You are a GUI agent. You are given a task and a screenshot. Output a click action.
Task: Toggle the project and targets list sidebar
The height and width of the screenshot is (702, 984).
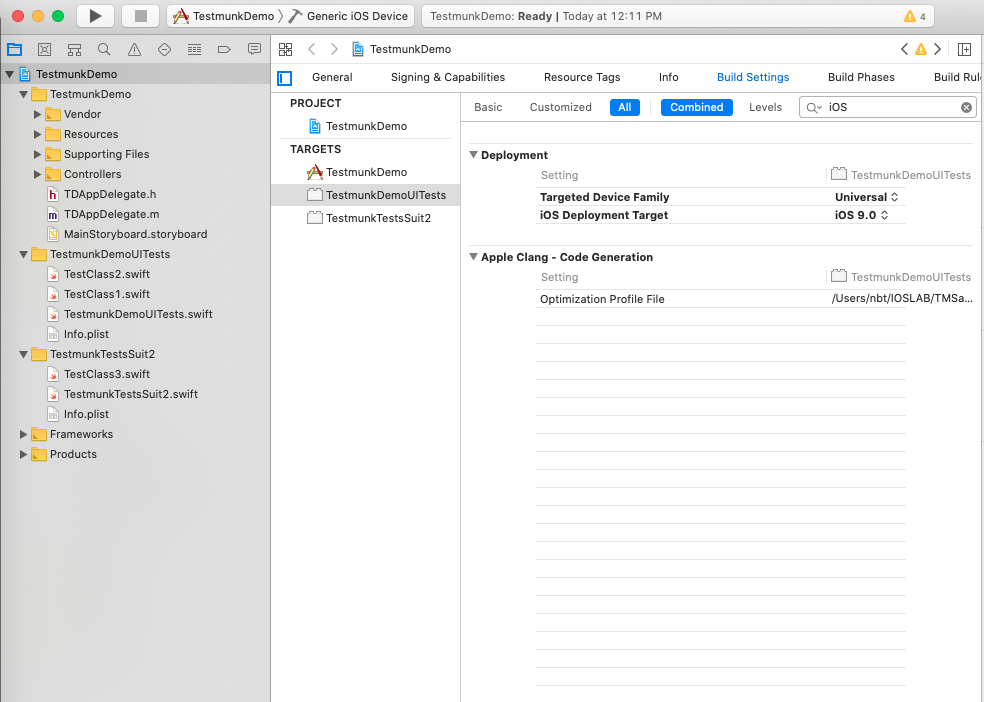coord(285,78)
